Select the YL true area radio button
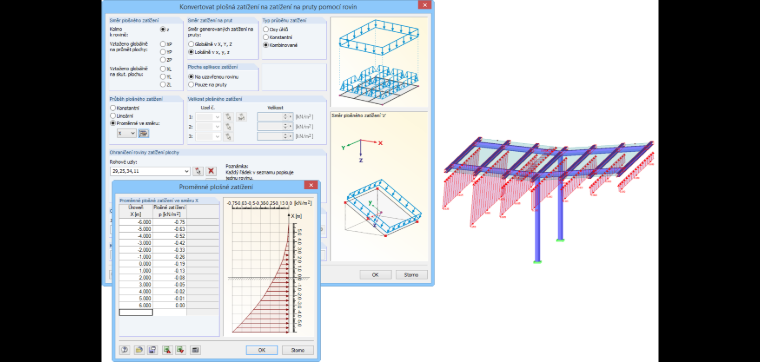 click(163, 77)
